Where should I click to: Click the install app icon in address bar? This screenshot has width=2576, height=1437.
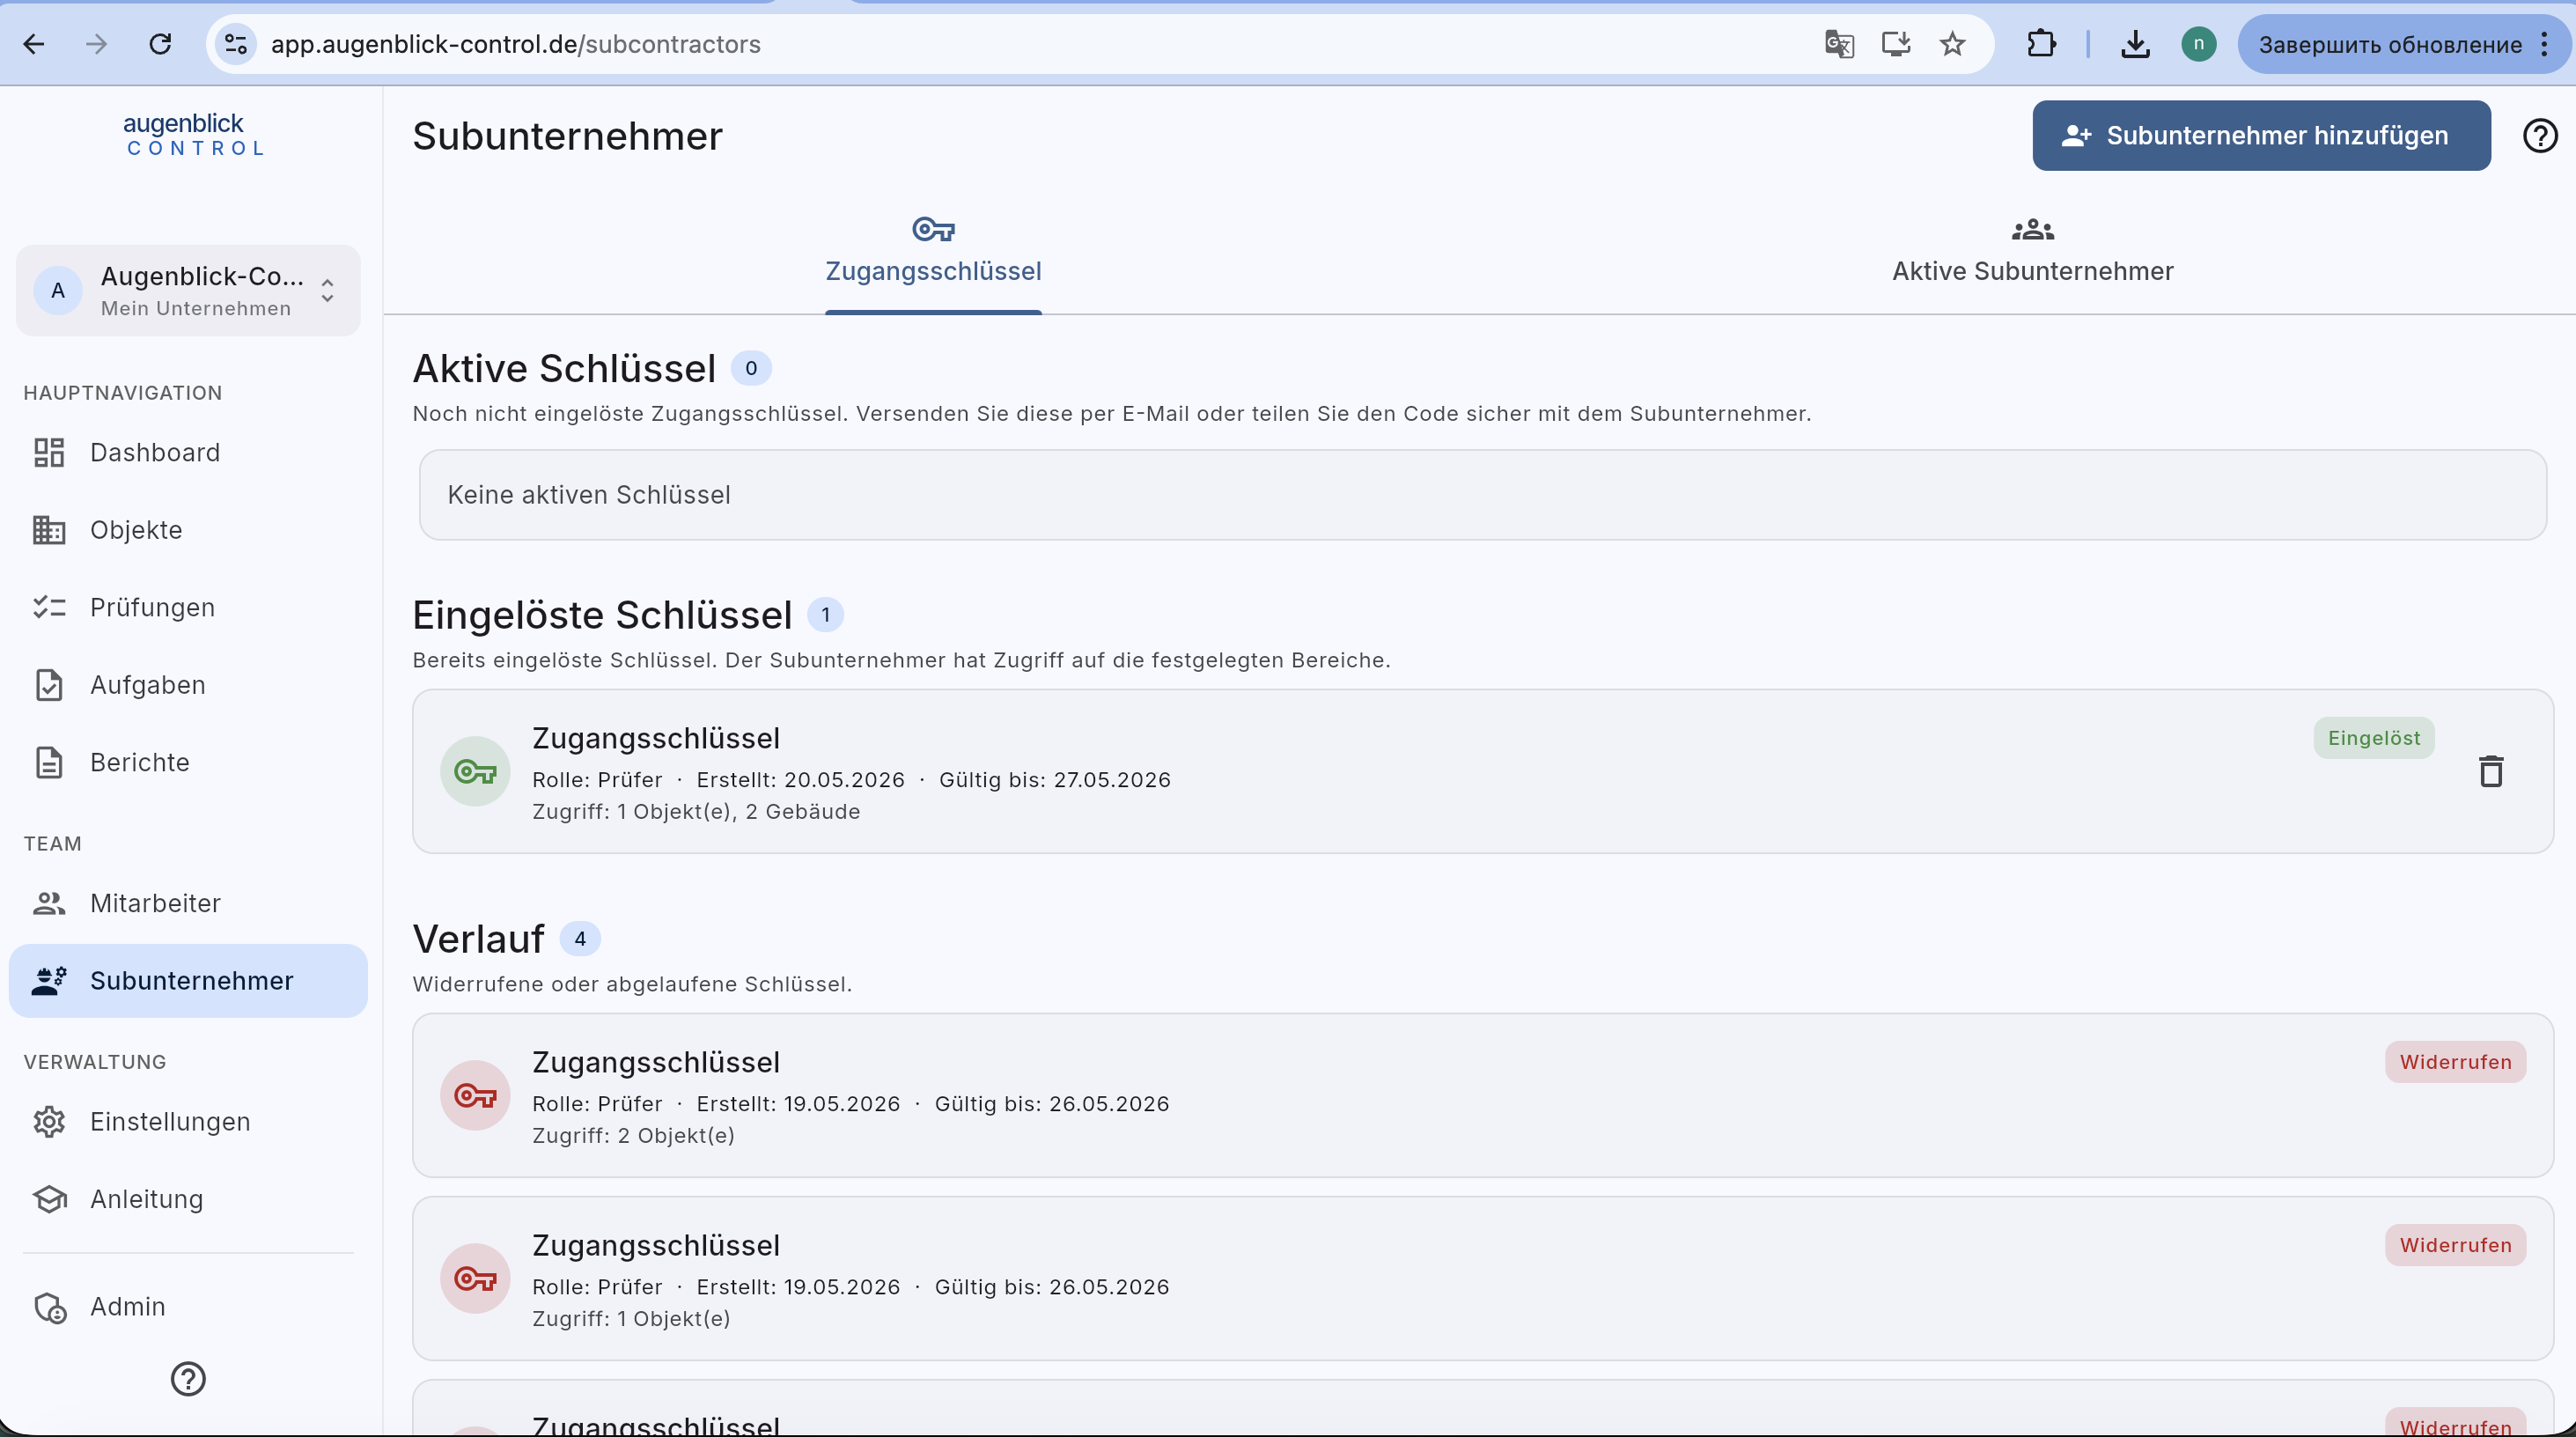pos(1895,44)
